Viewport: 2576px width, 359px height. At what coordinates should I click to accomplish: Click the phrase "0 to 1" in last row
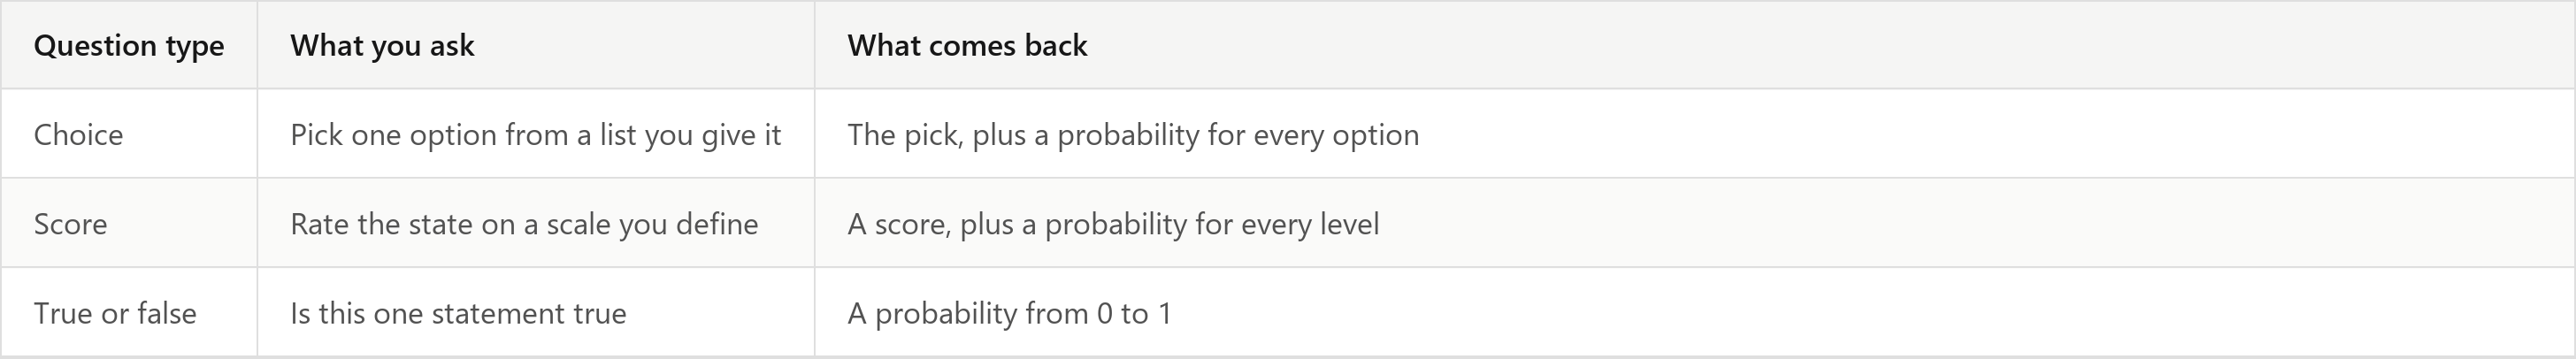[x=1133, y=313]
